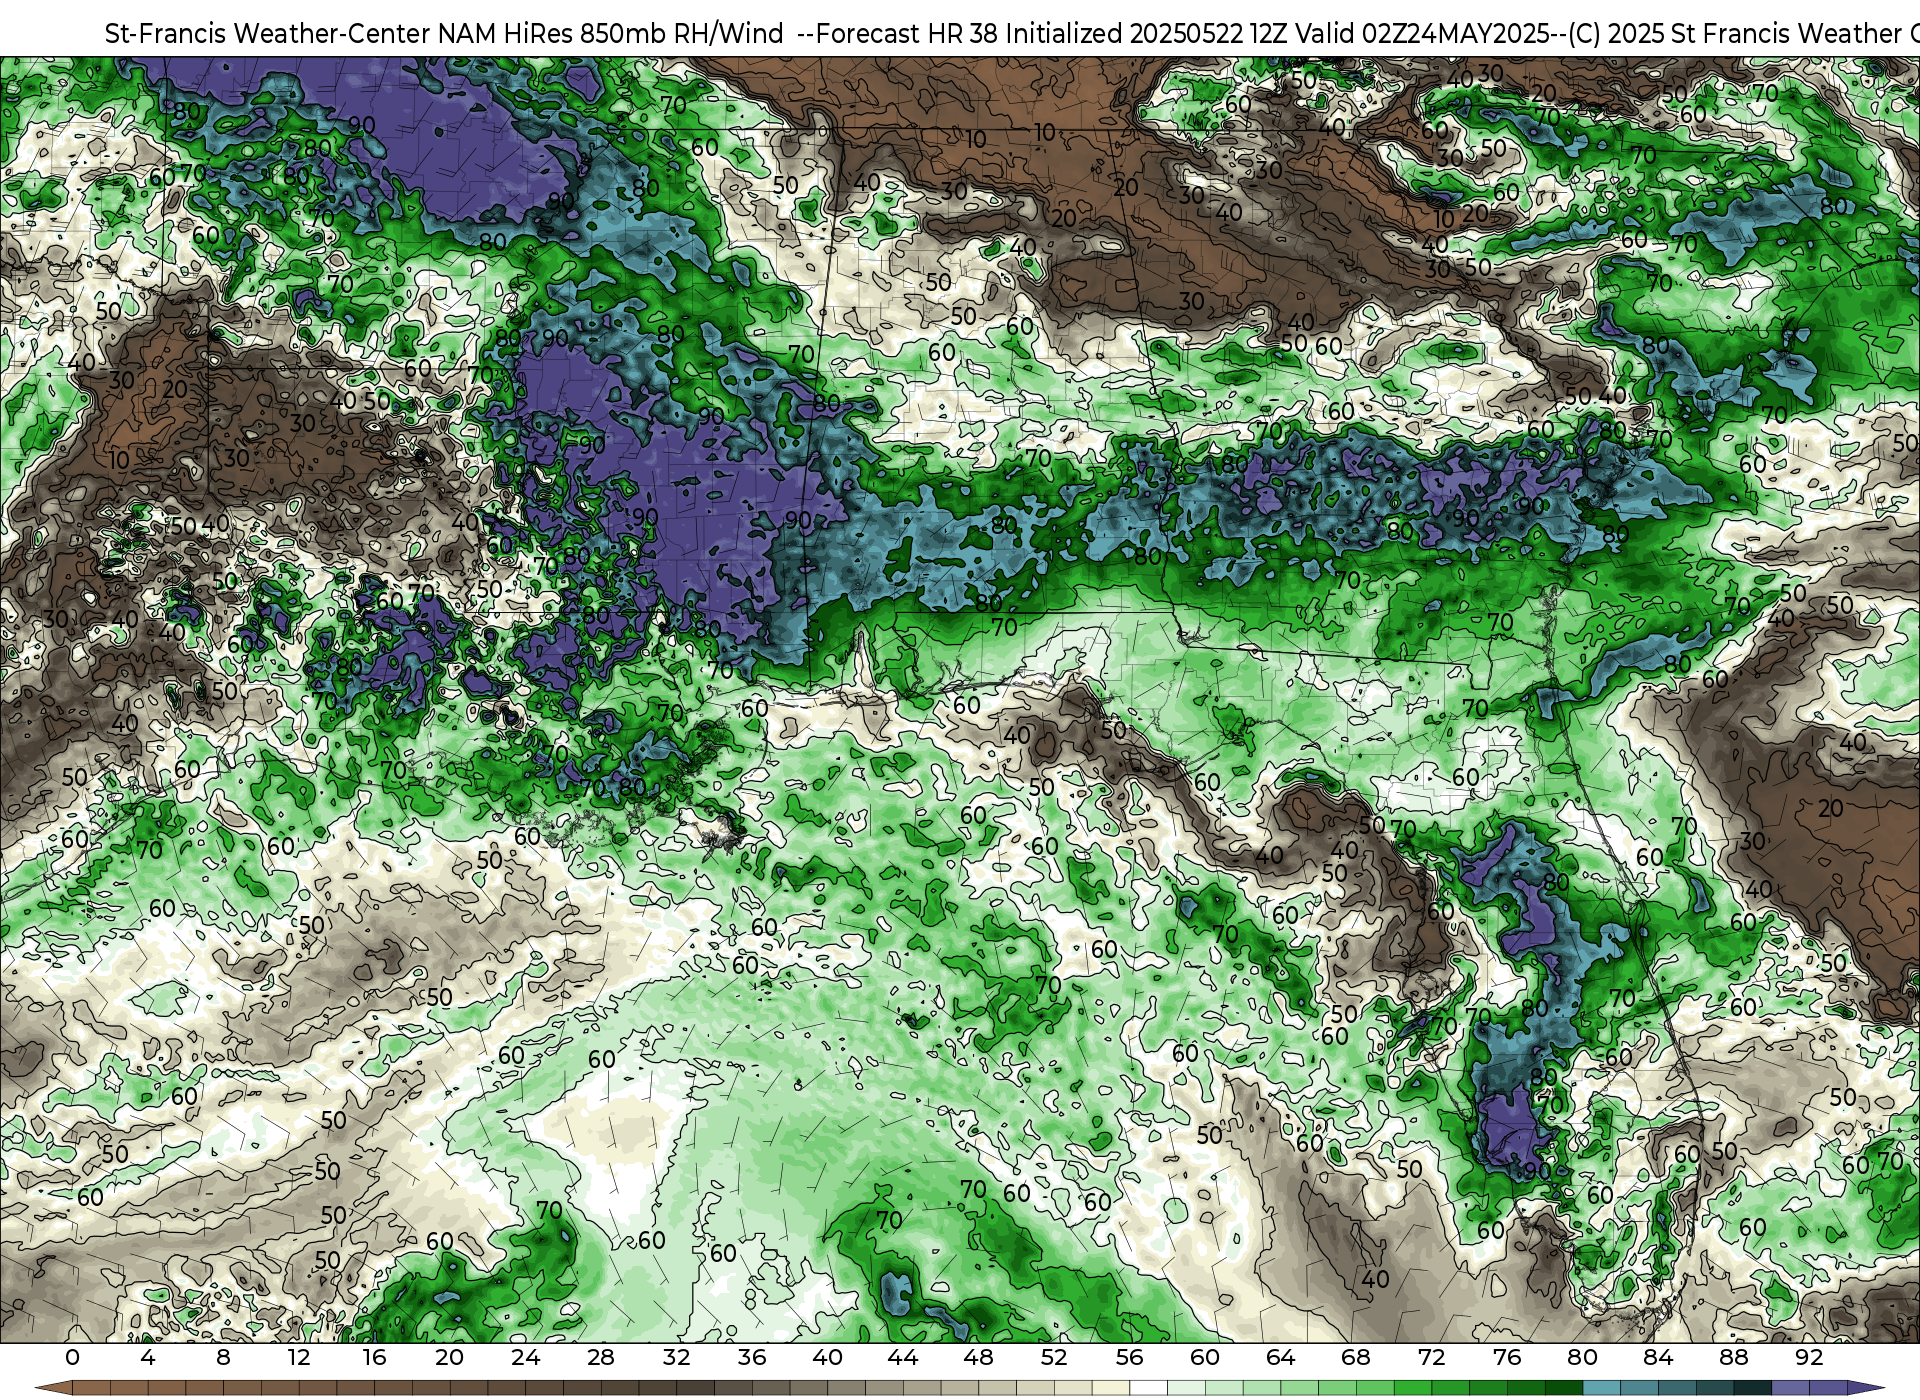Click the 'Forecast HR 38' header text
1920x1400 pixels.
[x=907, y=34]
